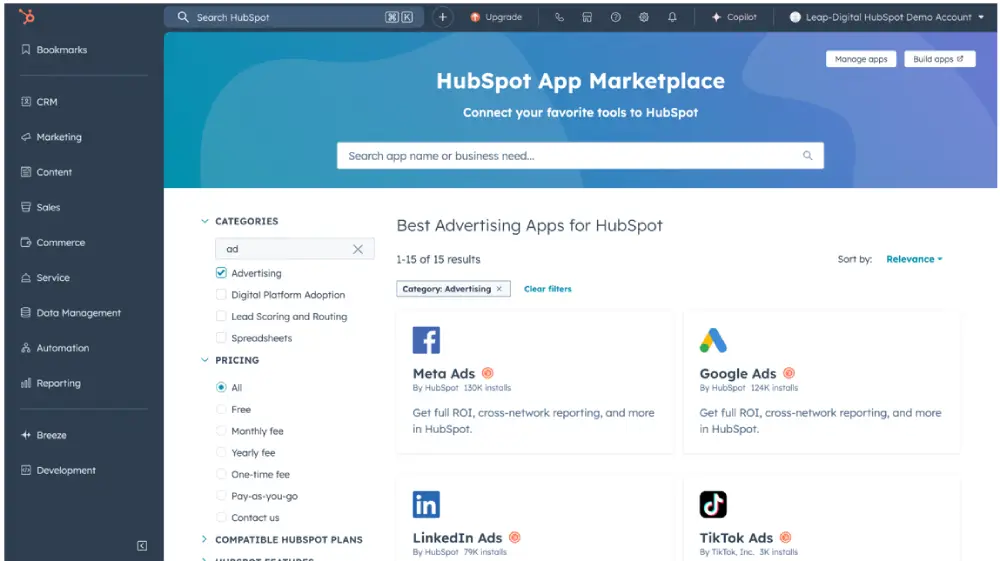Image resolution: width=1000 pixels, height=561 pixels.
Task: Click the Facebook logo on Meta Ads
Action: (x=426, y=340)
